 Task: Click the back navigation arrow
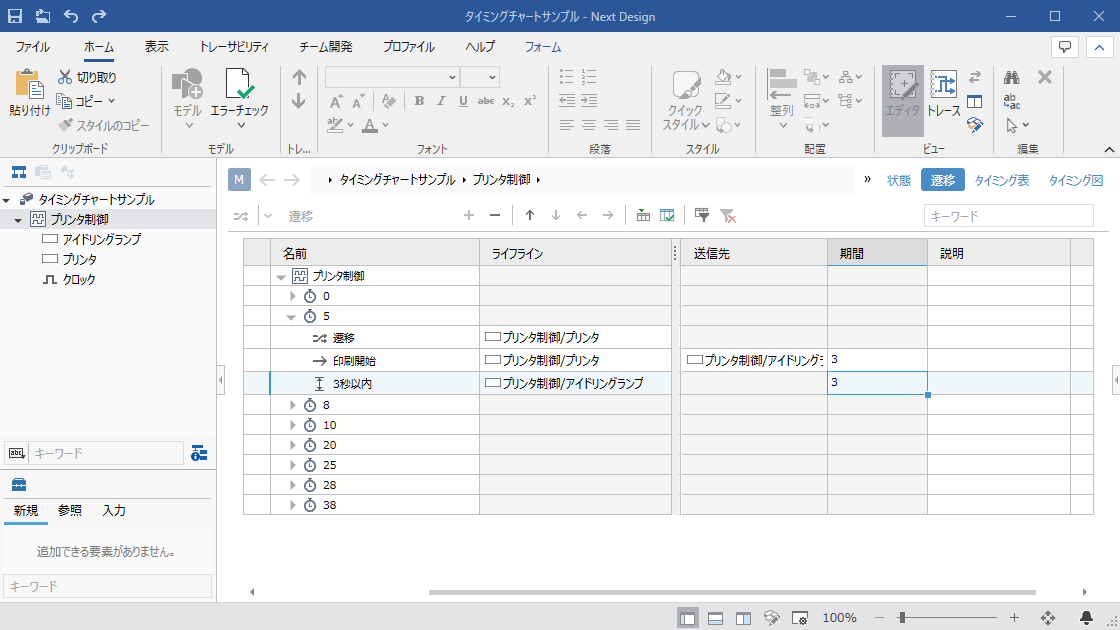point(267,180)
